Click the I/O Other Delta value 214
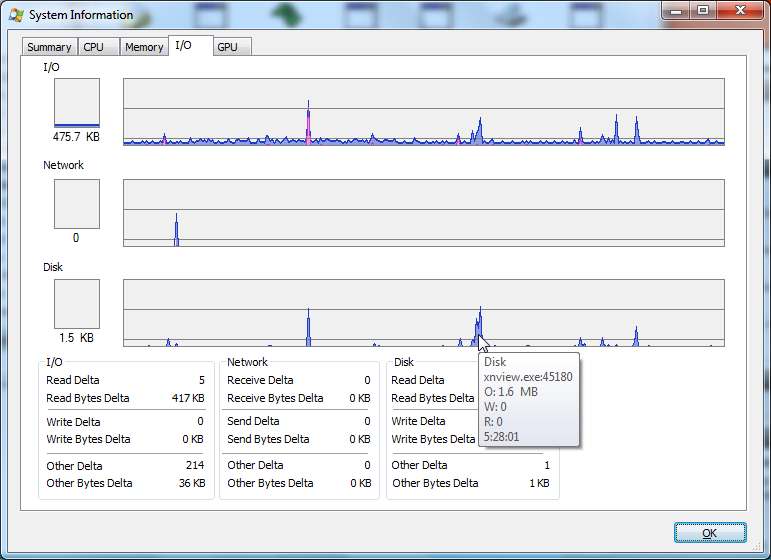The image size is (771, 560). 194,466
